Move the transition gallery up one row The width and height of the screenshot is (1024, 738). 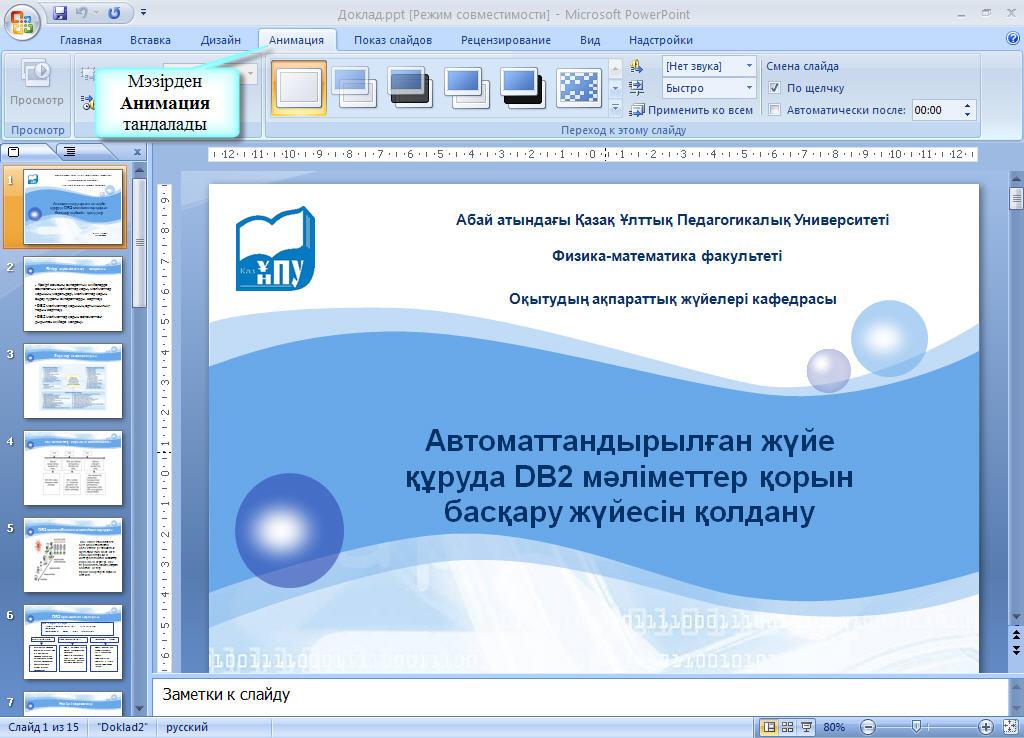tap(615, 67)
